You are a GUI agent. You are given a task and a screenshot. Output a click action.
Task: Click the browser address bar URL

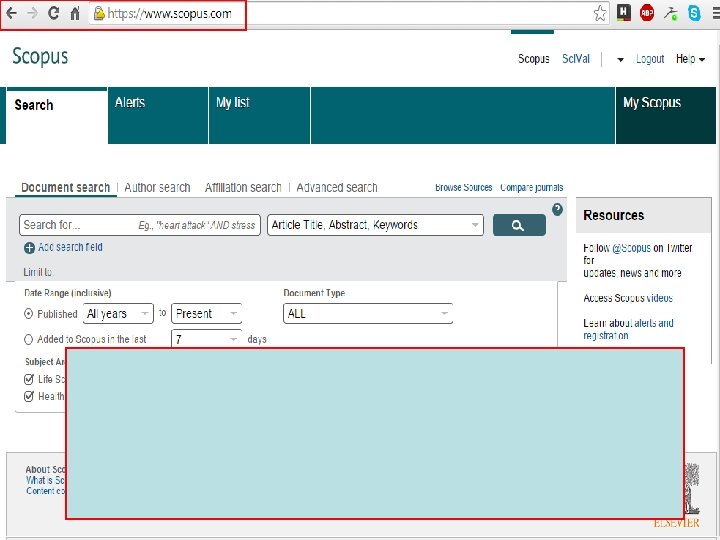pyautogui.click(x=169, y=14)
